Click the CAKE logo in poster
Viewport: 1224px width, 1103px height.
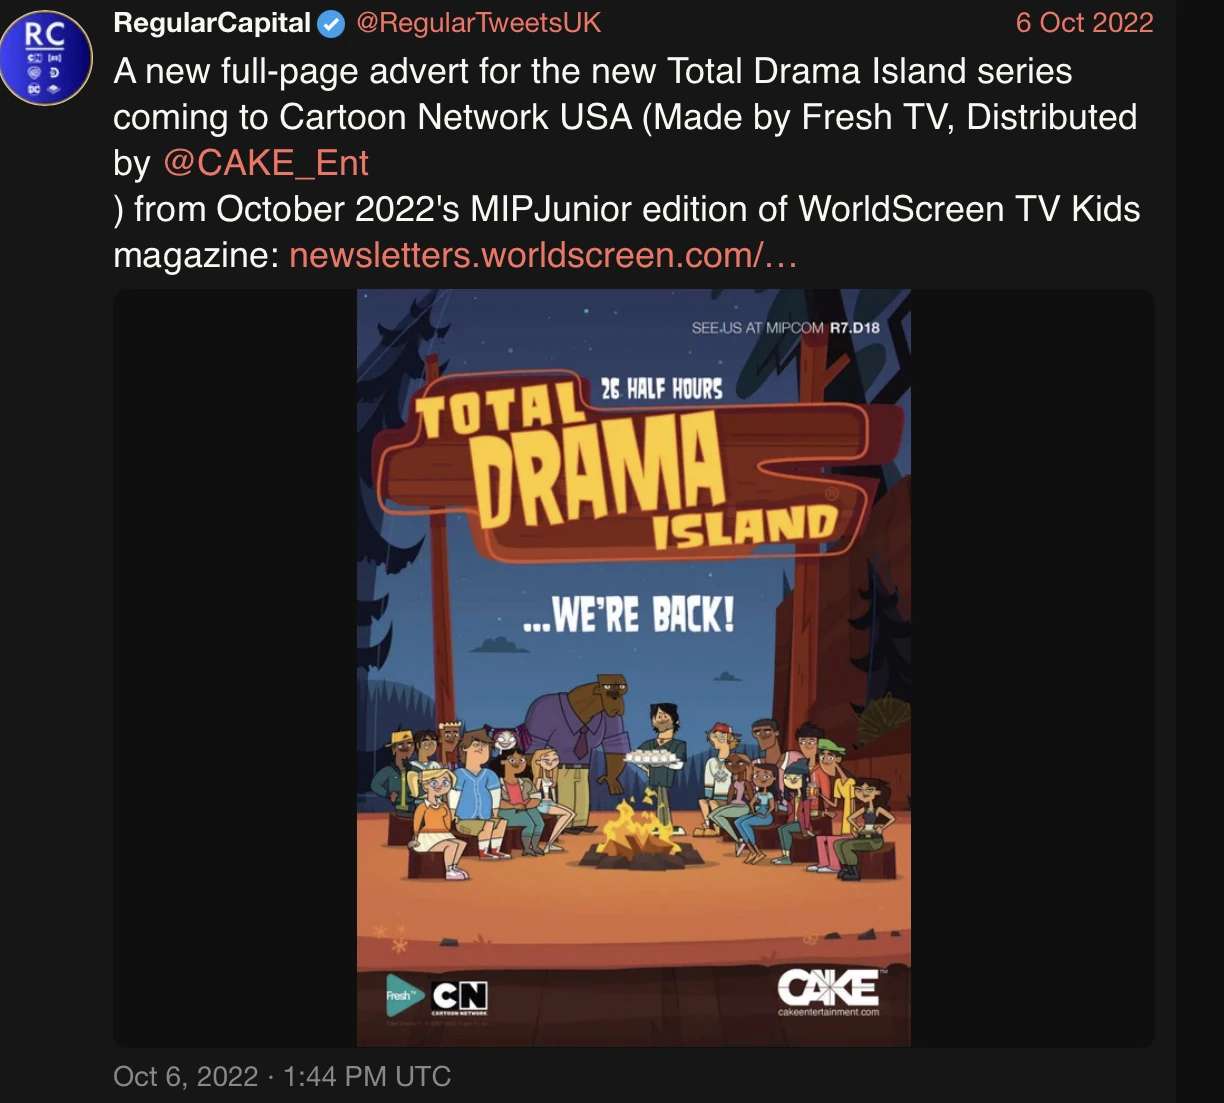[828, 987]
